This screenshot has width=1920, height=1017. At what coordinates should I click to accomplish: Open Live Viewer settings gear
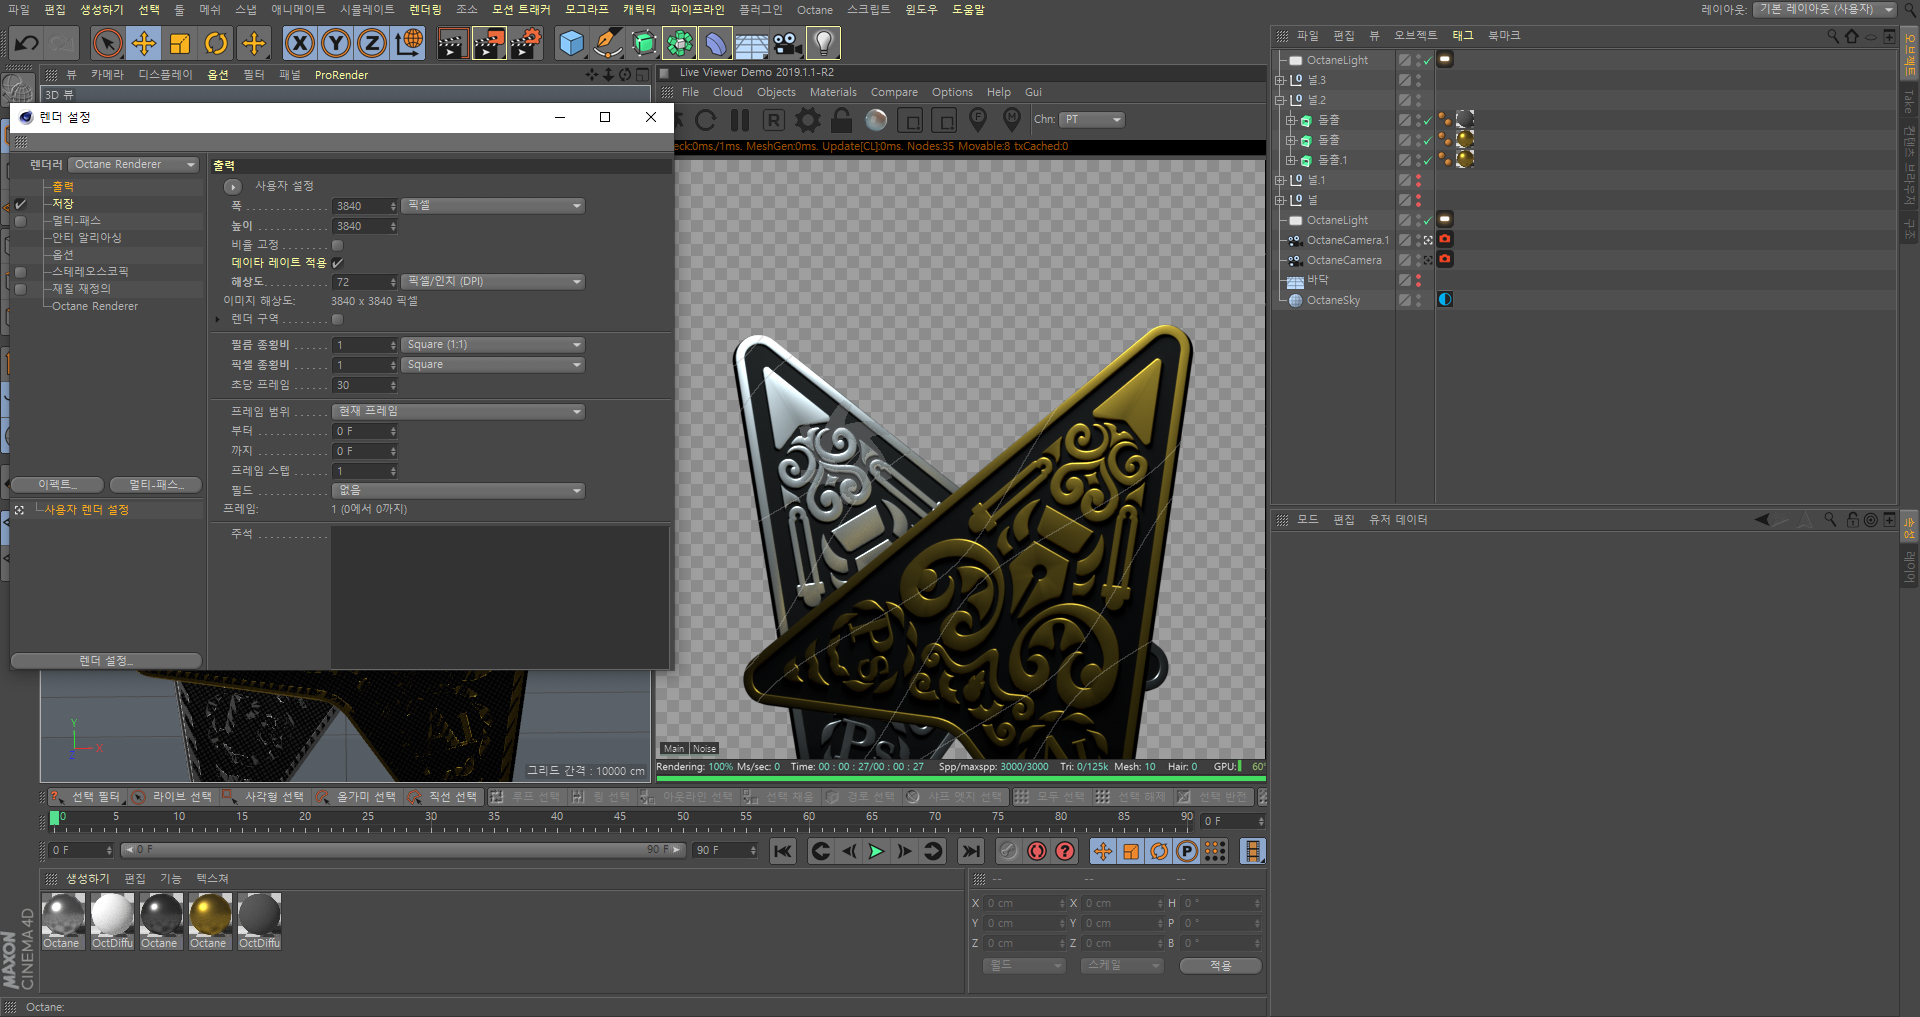(x=808, y=120)
